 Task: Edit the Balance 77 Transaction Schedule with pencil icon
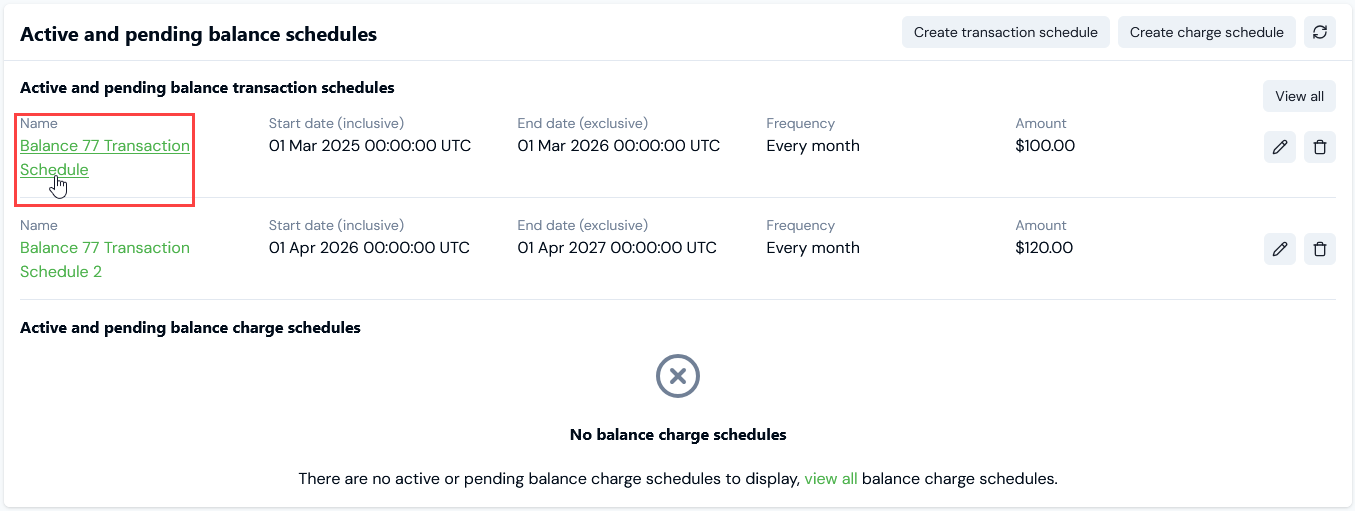(1280, 147)
